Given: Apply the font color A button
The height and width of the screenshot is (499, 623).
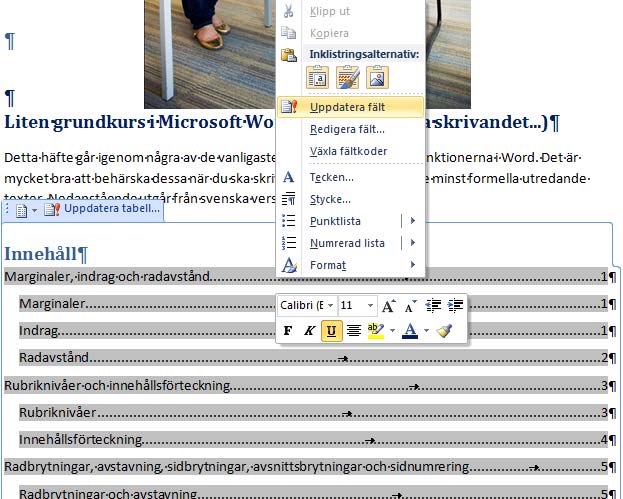Looking at the screenshot, I should point(410,330).
